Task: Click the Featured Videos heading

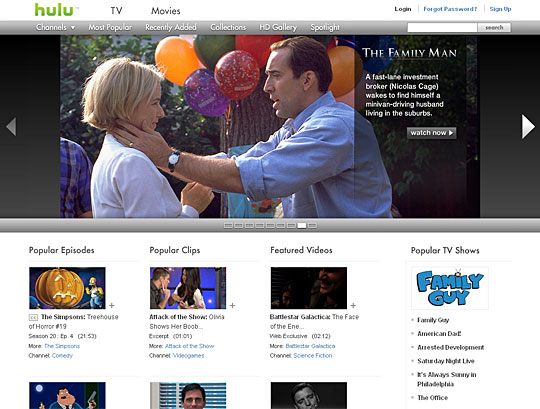Action: [x=301, y=250]
